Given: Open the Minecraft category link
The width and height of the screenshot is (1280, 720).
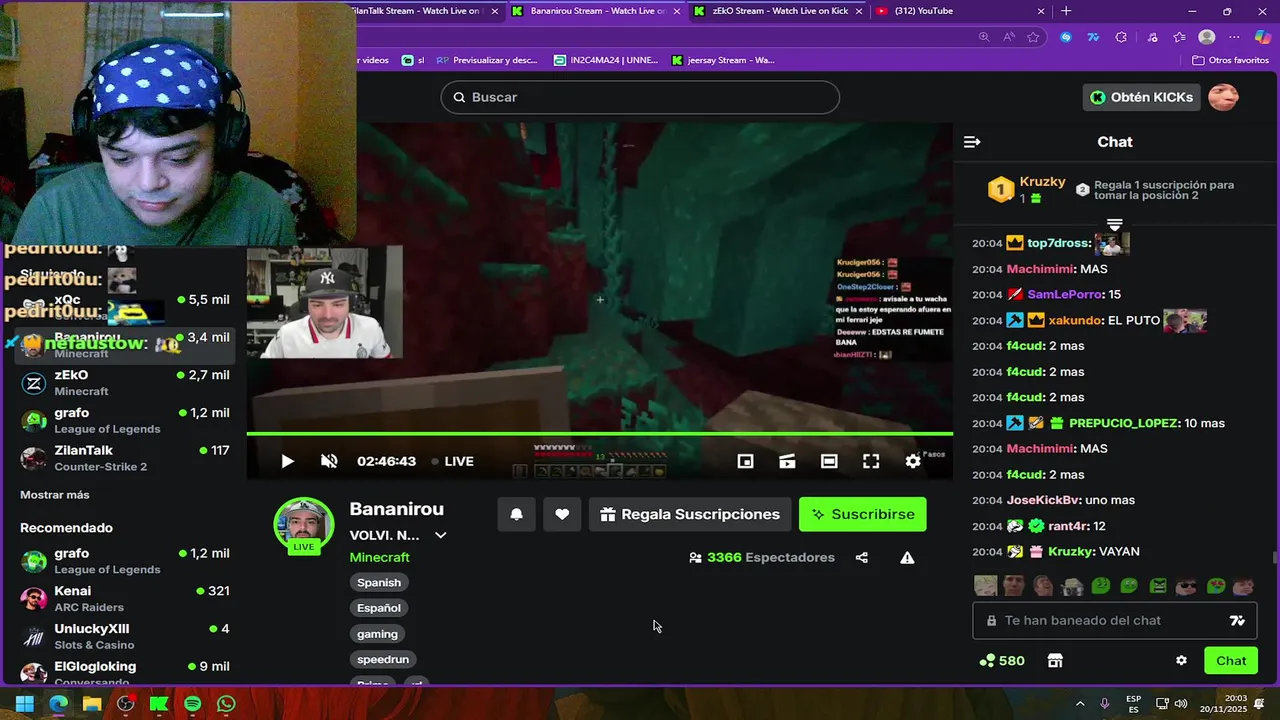Looking at the screenshot, I should 379,557.
